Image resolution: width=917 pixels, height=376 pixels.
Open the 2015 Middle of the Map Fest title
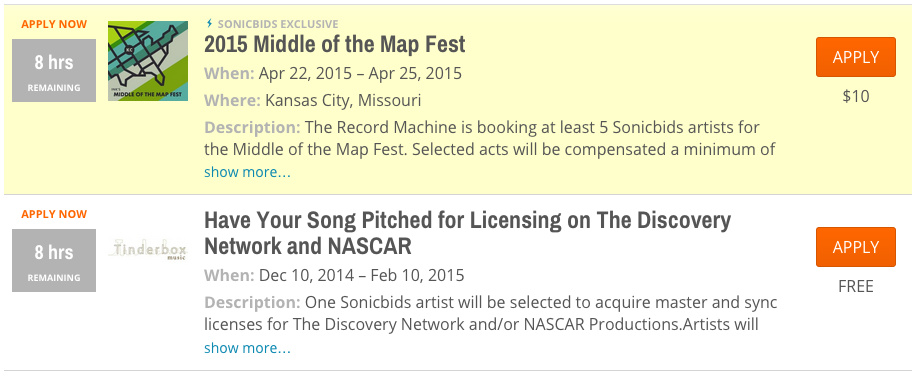click(x=335, y=44)
